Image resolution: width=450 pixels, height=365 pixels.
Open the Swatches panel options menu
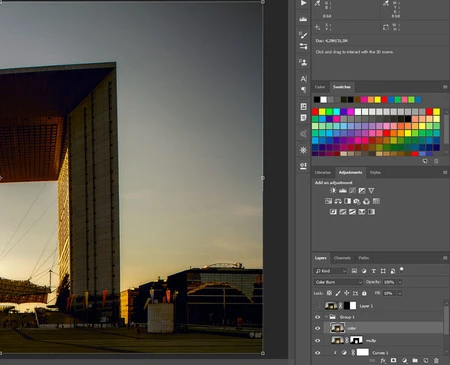pos(445,87)
